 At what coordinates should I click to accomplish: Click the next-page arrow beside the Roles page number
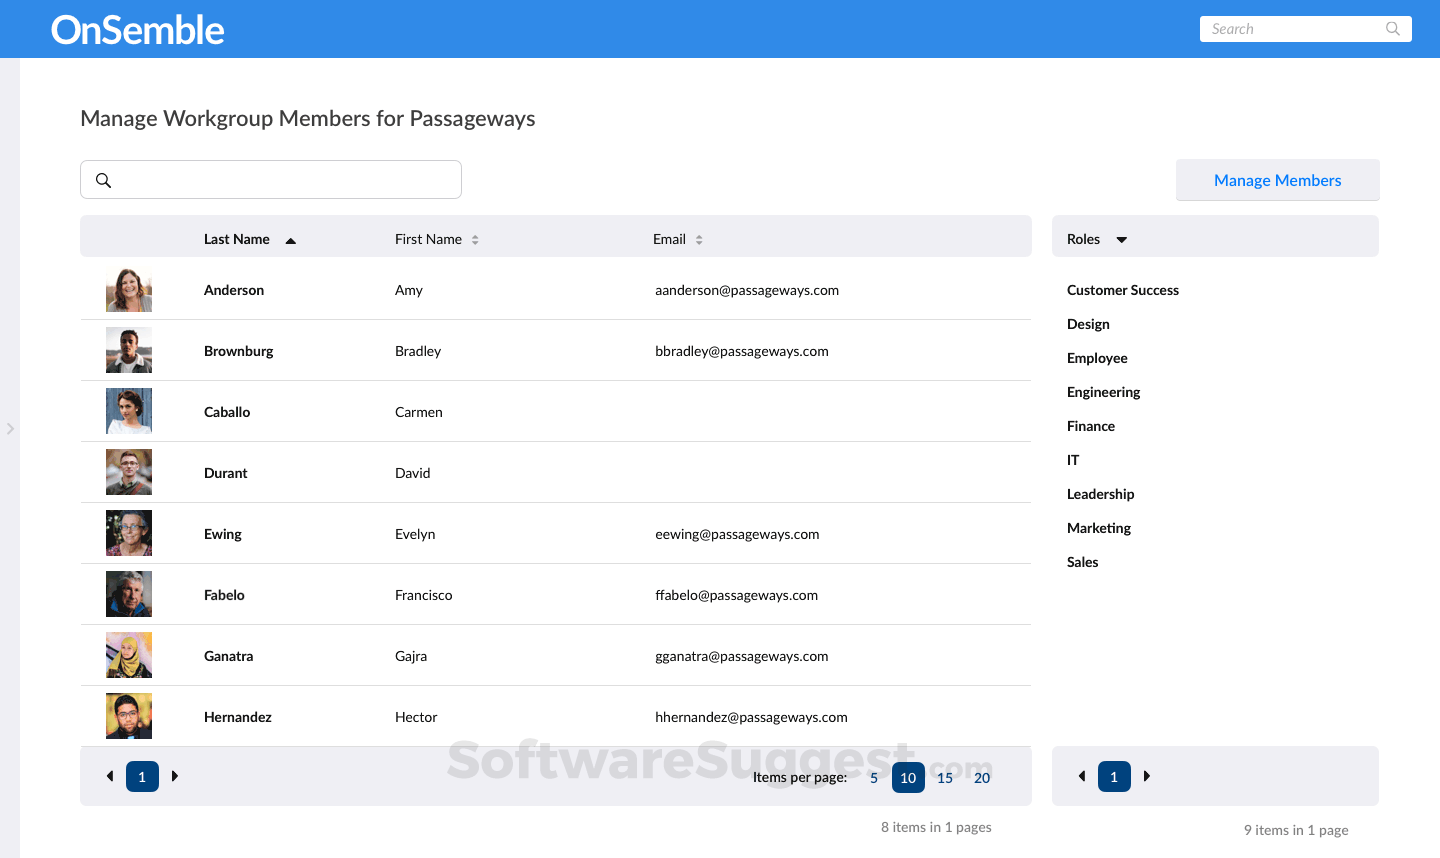click(x=1146, y=776)
